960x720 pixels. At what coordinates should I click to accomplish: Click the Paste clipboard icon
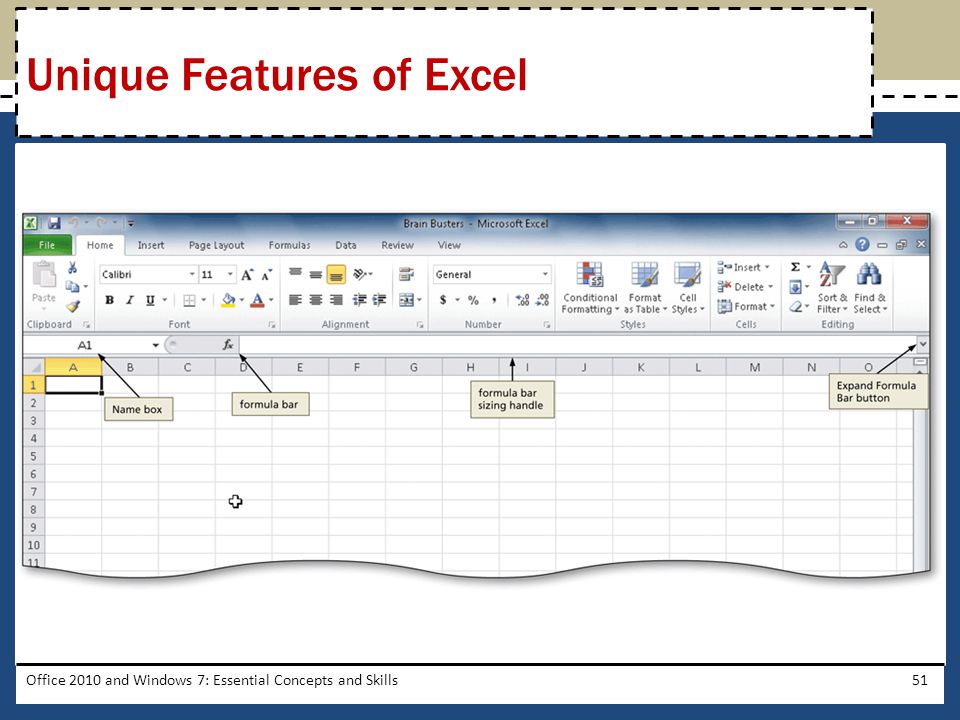pyautogui.click(x=44, y=275)
